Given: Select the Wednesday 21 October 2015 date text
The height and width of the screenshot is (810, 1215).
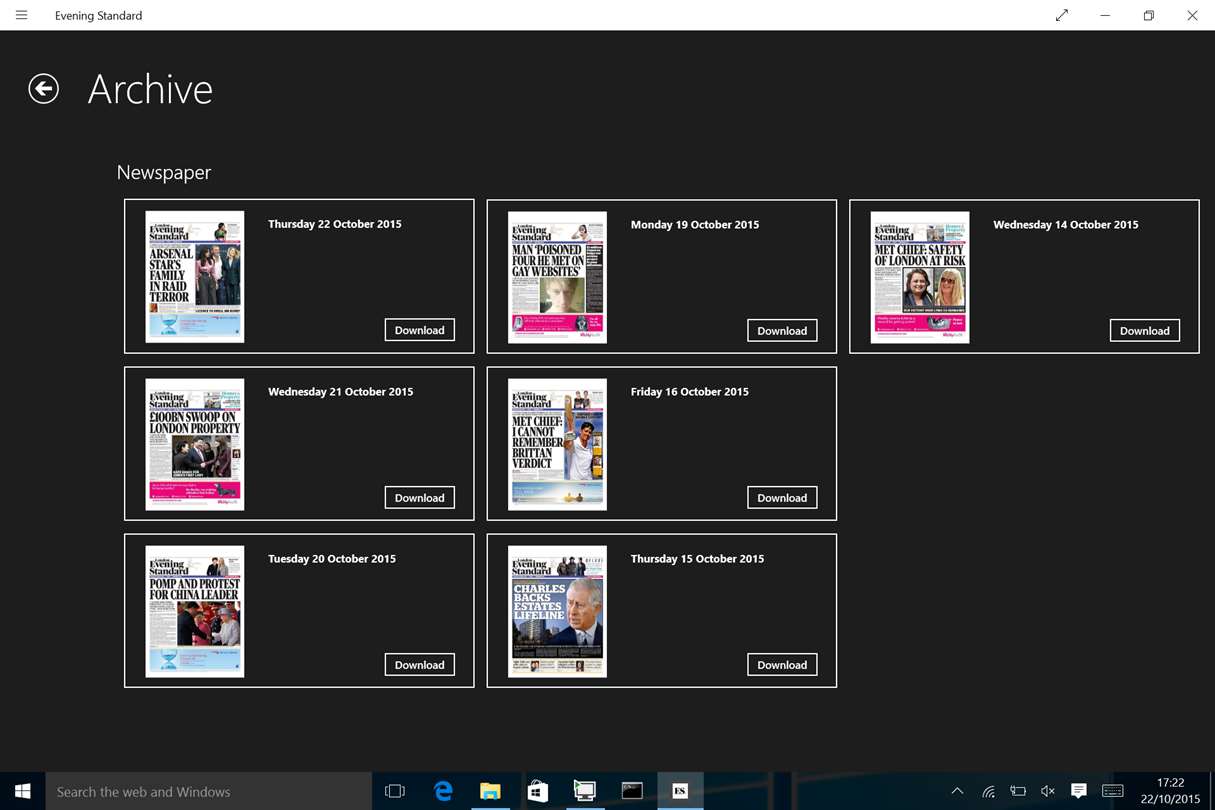Looking at the screenshot, I should pos(340,391).
